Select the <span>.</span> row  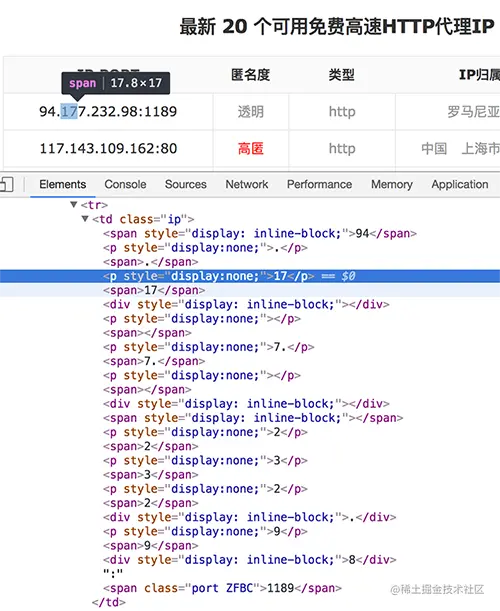(150, 262)
